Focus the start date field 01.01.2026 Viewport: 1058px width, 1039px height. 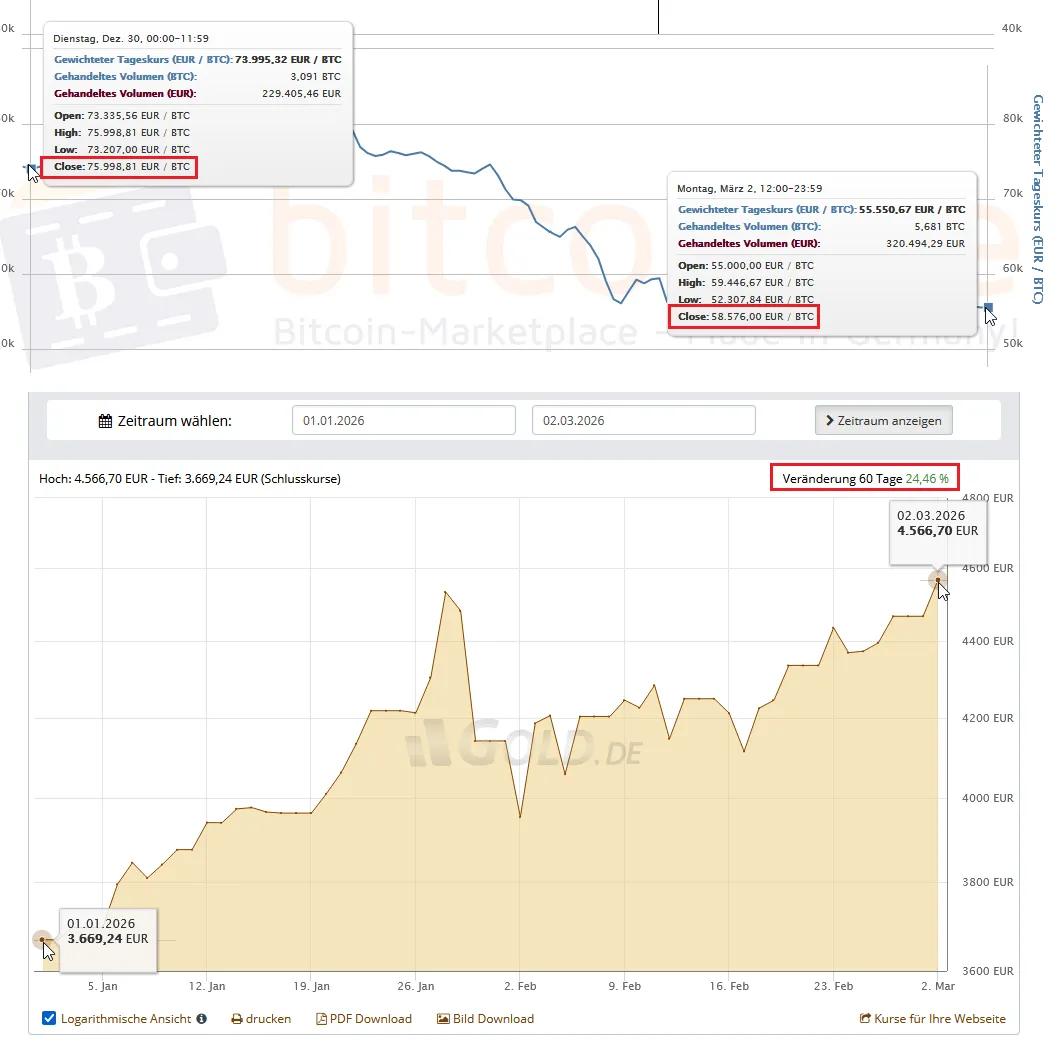[x=403, y=421]
